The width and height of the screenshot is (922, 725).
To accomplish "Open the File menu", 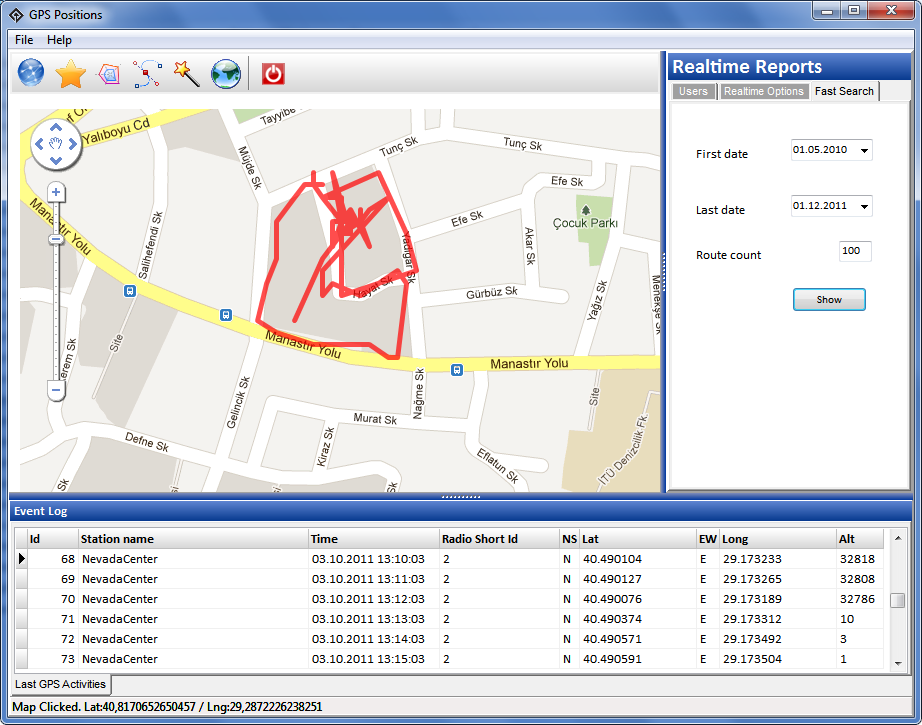I will (x=24, y=40).
